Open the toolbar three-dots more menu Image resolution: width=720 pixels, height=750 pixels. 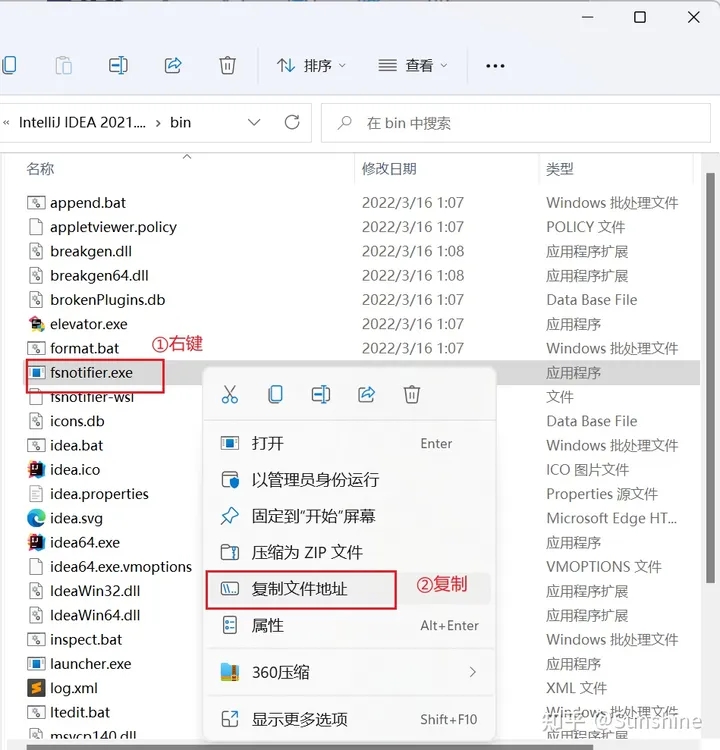coord(495,66)
